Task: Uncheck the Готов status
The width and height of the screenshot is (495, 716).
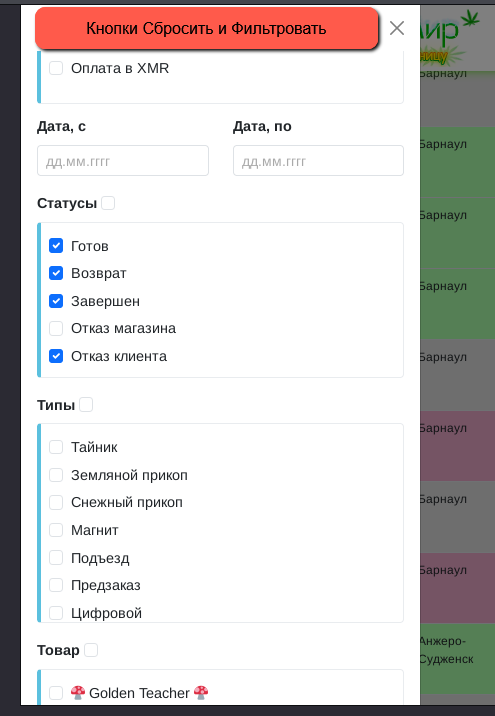Action: point(56,246)
